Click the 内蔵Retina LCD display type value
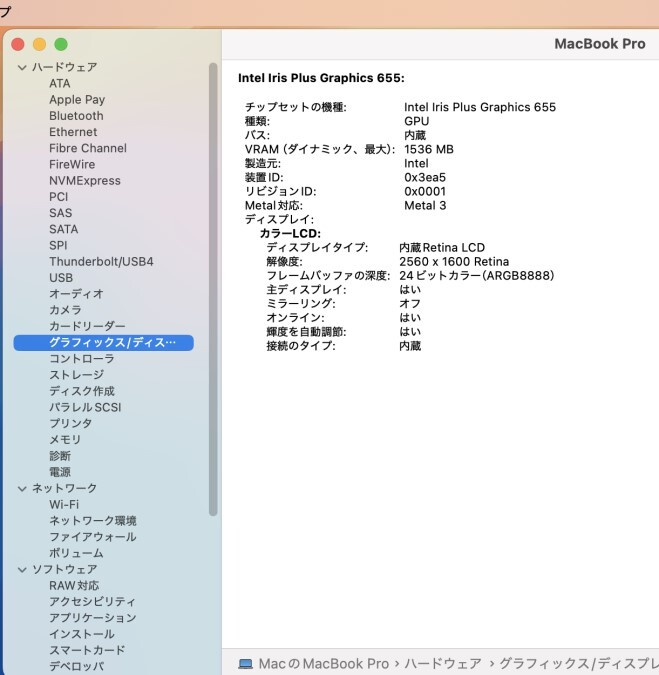Image resolution: width=659 pixels, height=675 pixels. [x=442, y=248]
